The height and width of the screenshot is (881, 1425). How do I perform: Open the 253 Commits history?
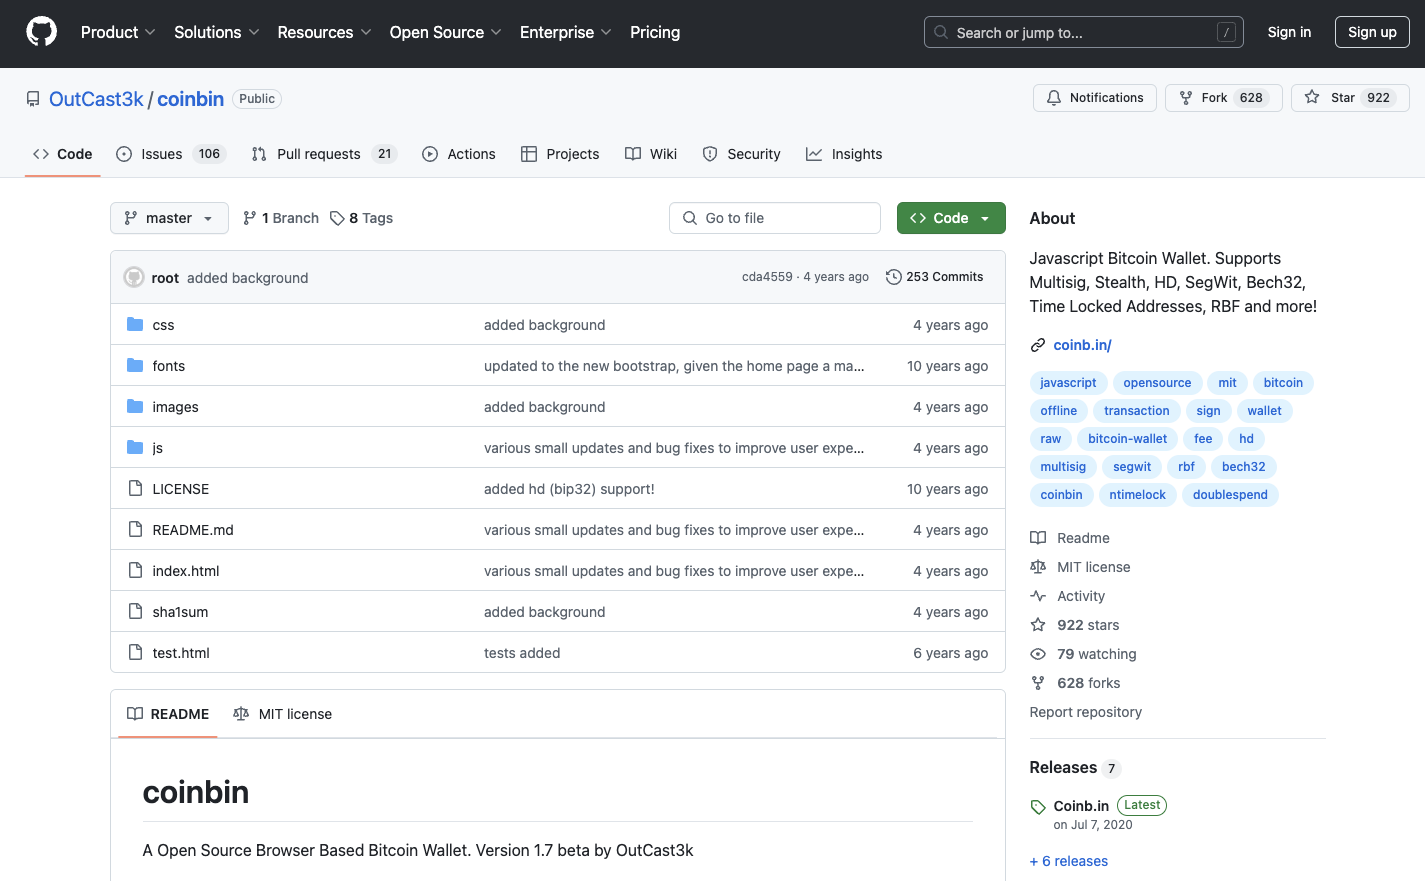[934, 277]
